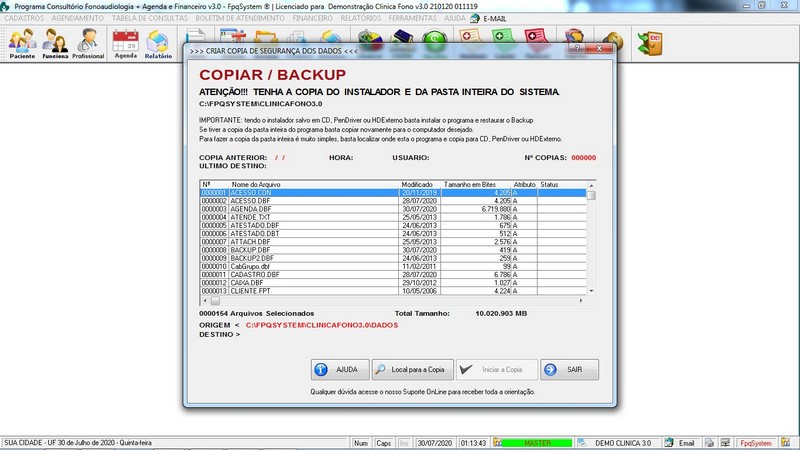Click the network computer icon in status bar
Screen dimensions: 800x450
pyautogui.click(x=725, y=443)
